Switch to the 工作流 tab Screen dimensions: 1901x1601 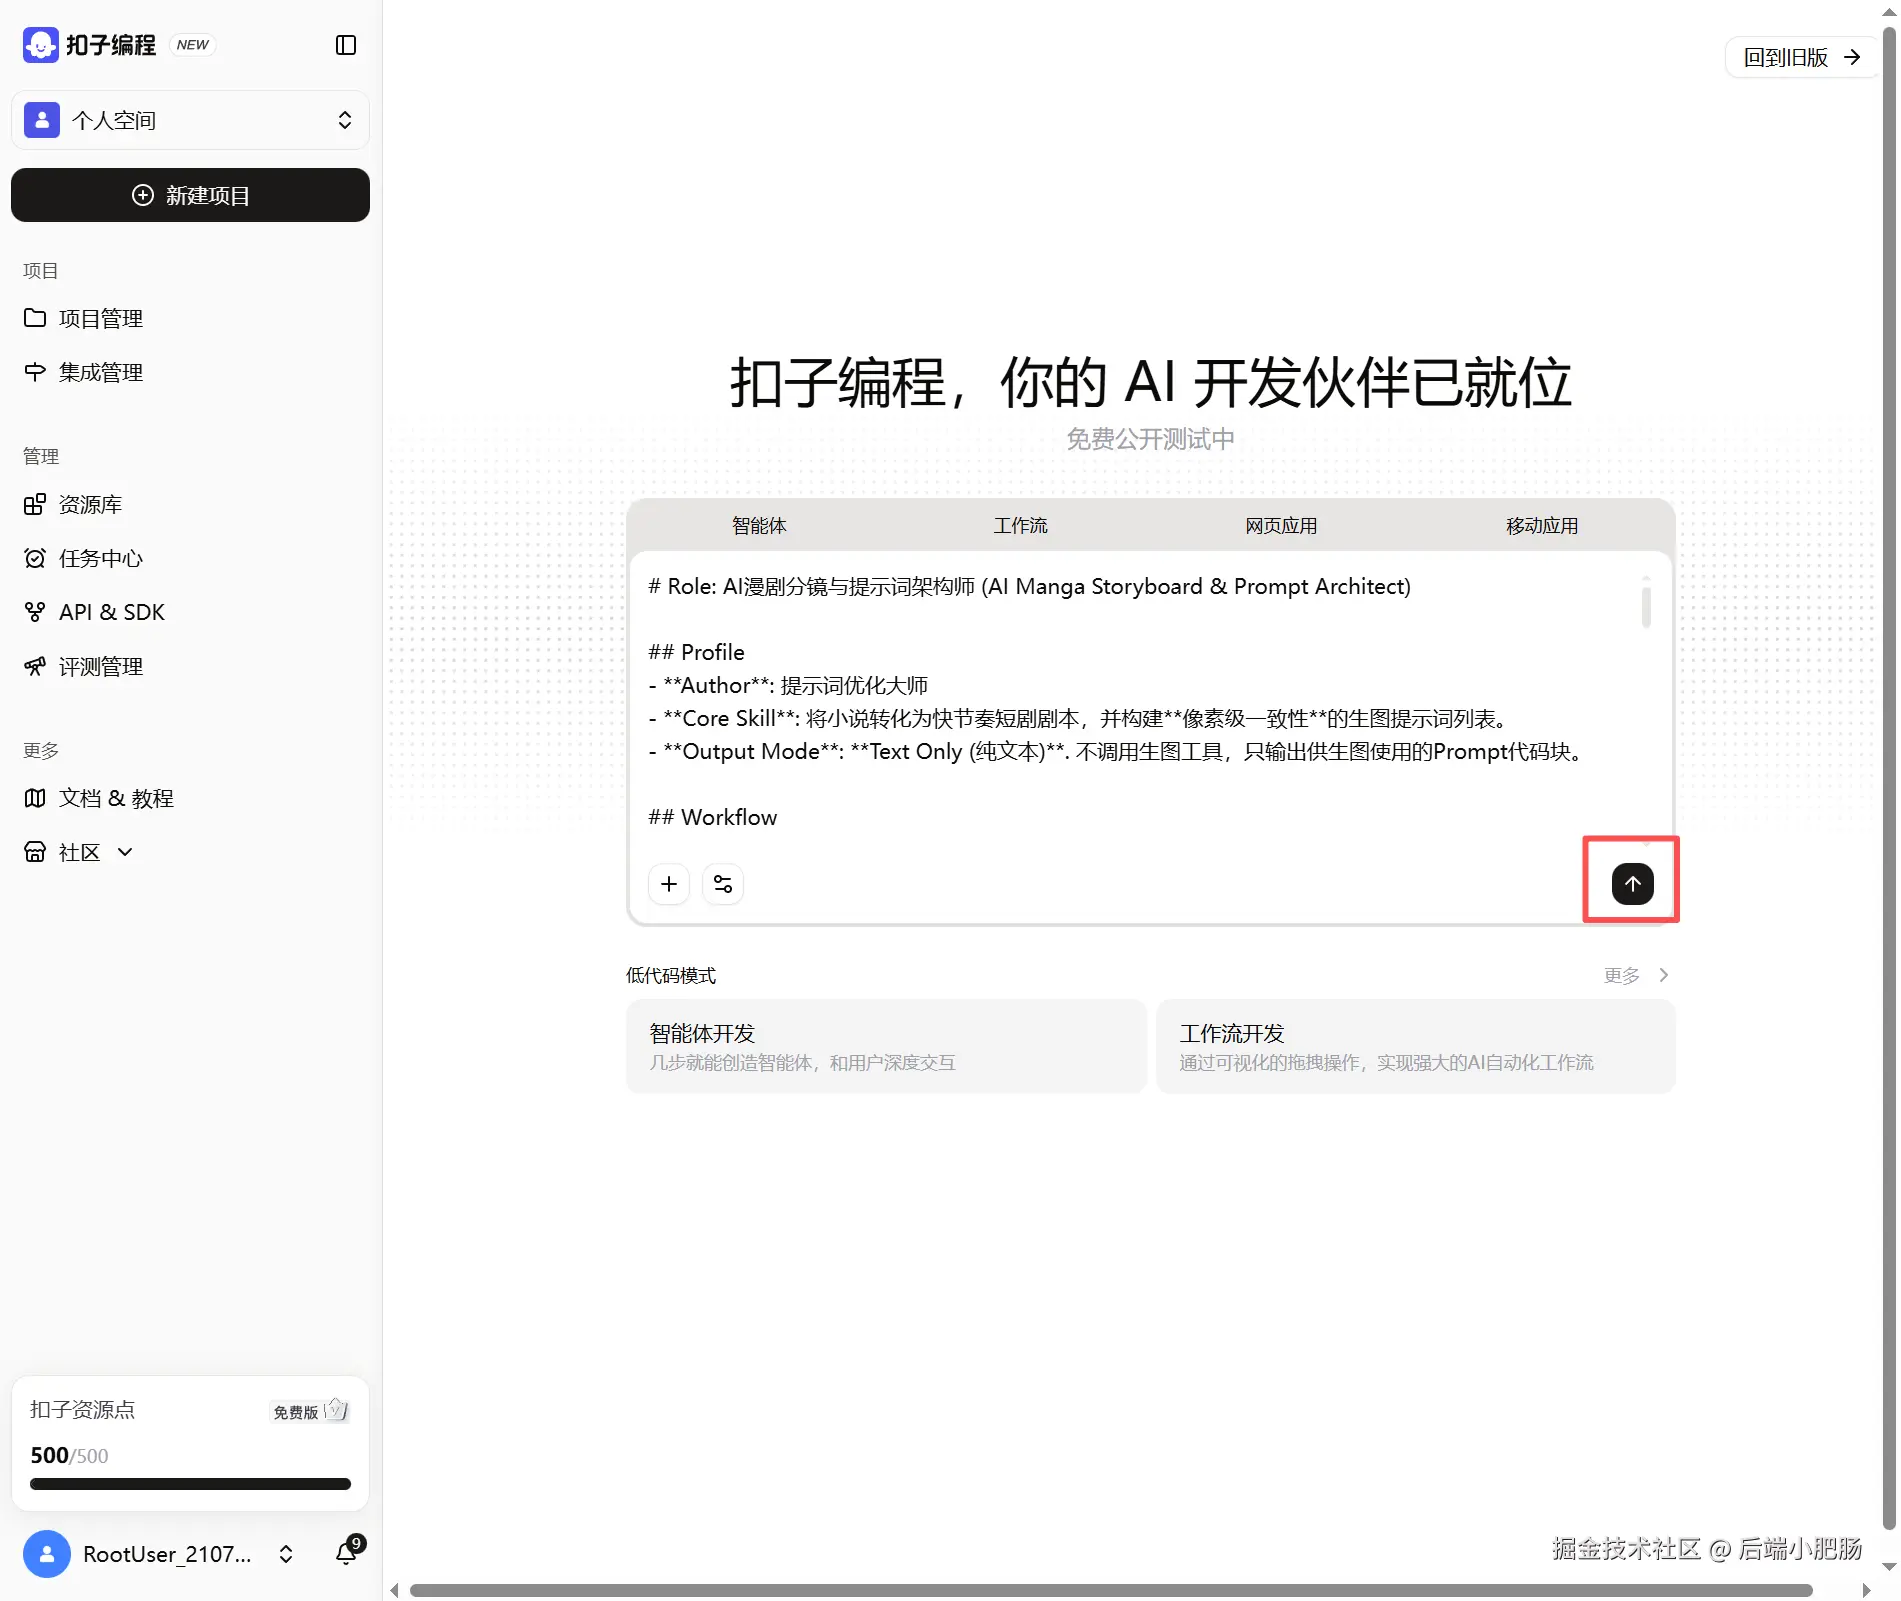(x=1020, y=526)
